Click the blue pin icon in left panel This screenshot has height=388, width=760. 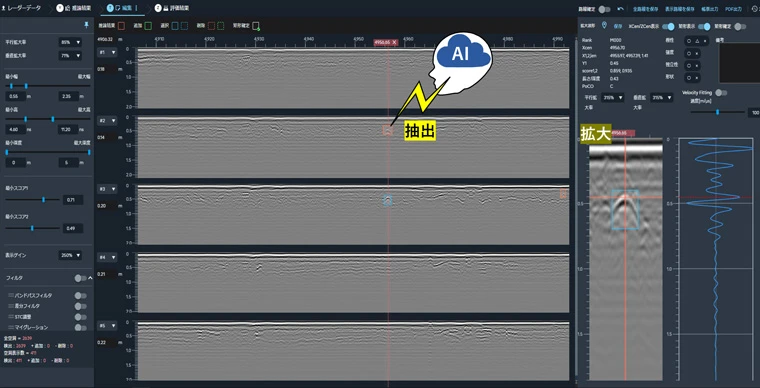coord(86,25)
